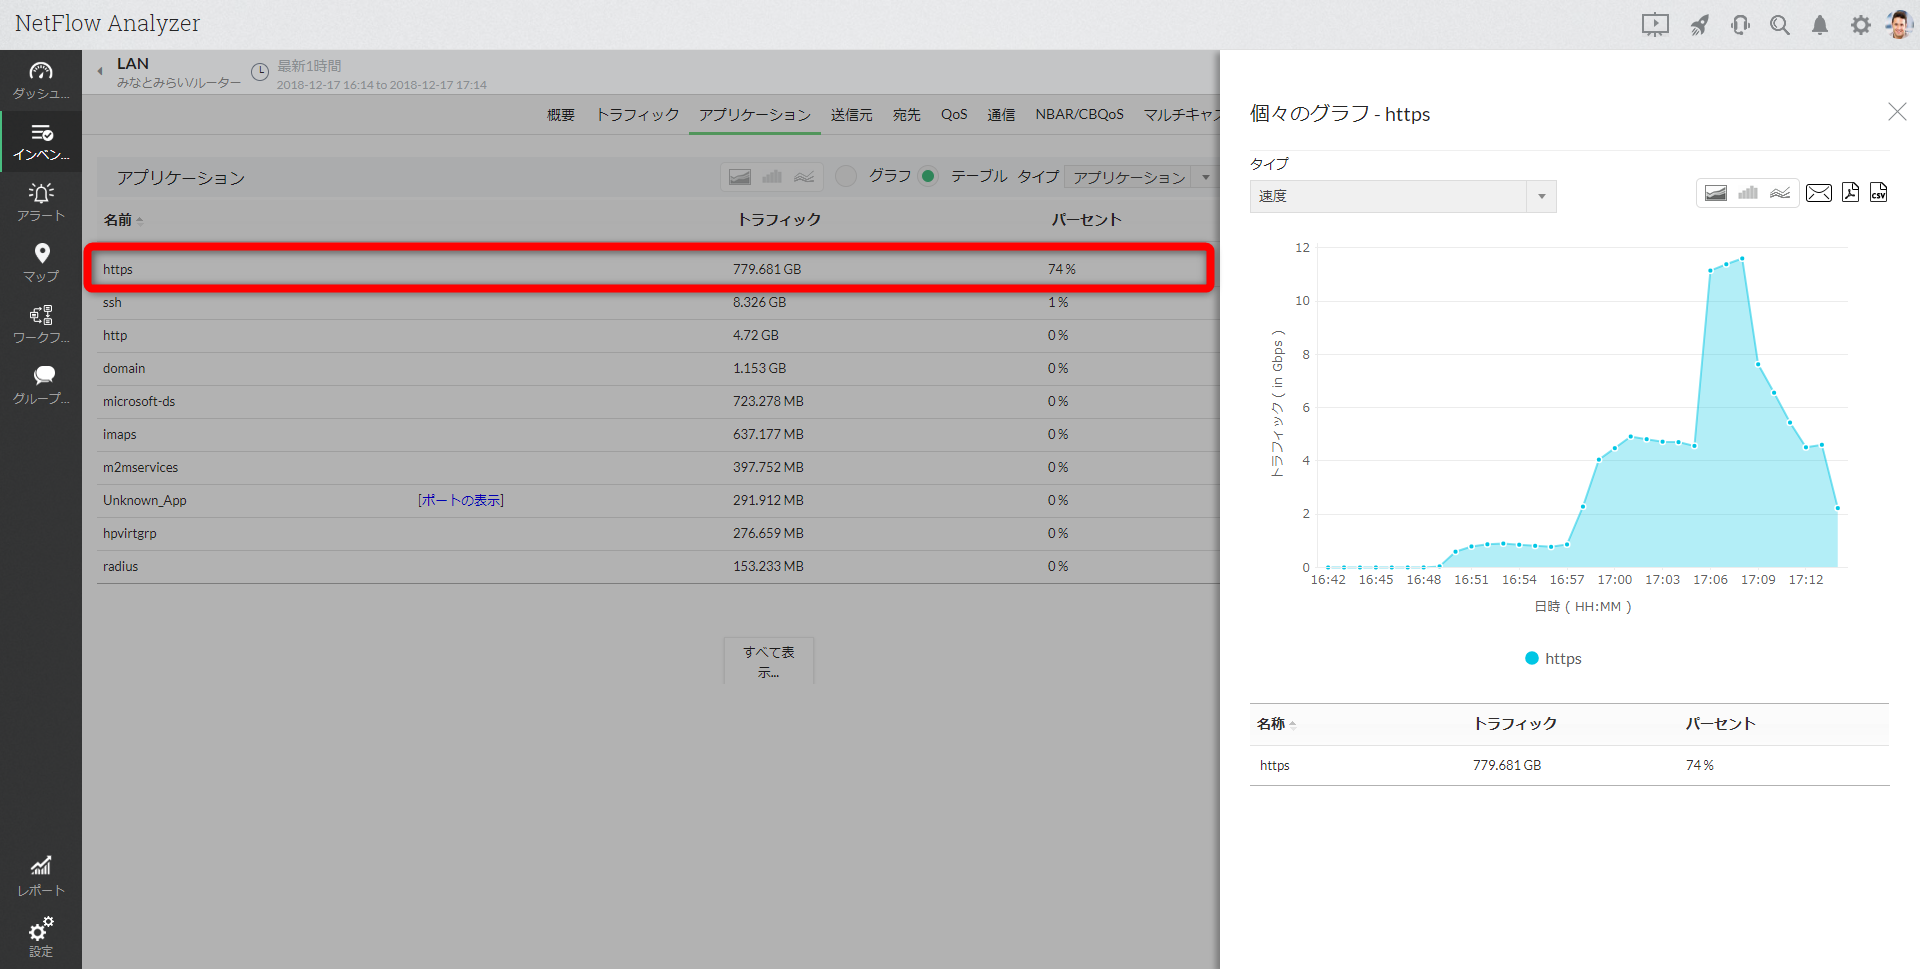
Task: Open the トラフィック tab
Action: [636, 114]
